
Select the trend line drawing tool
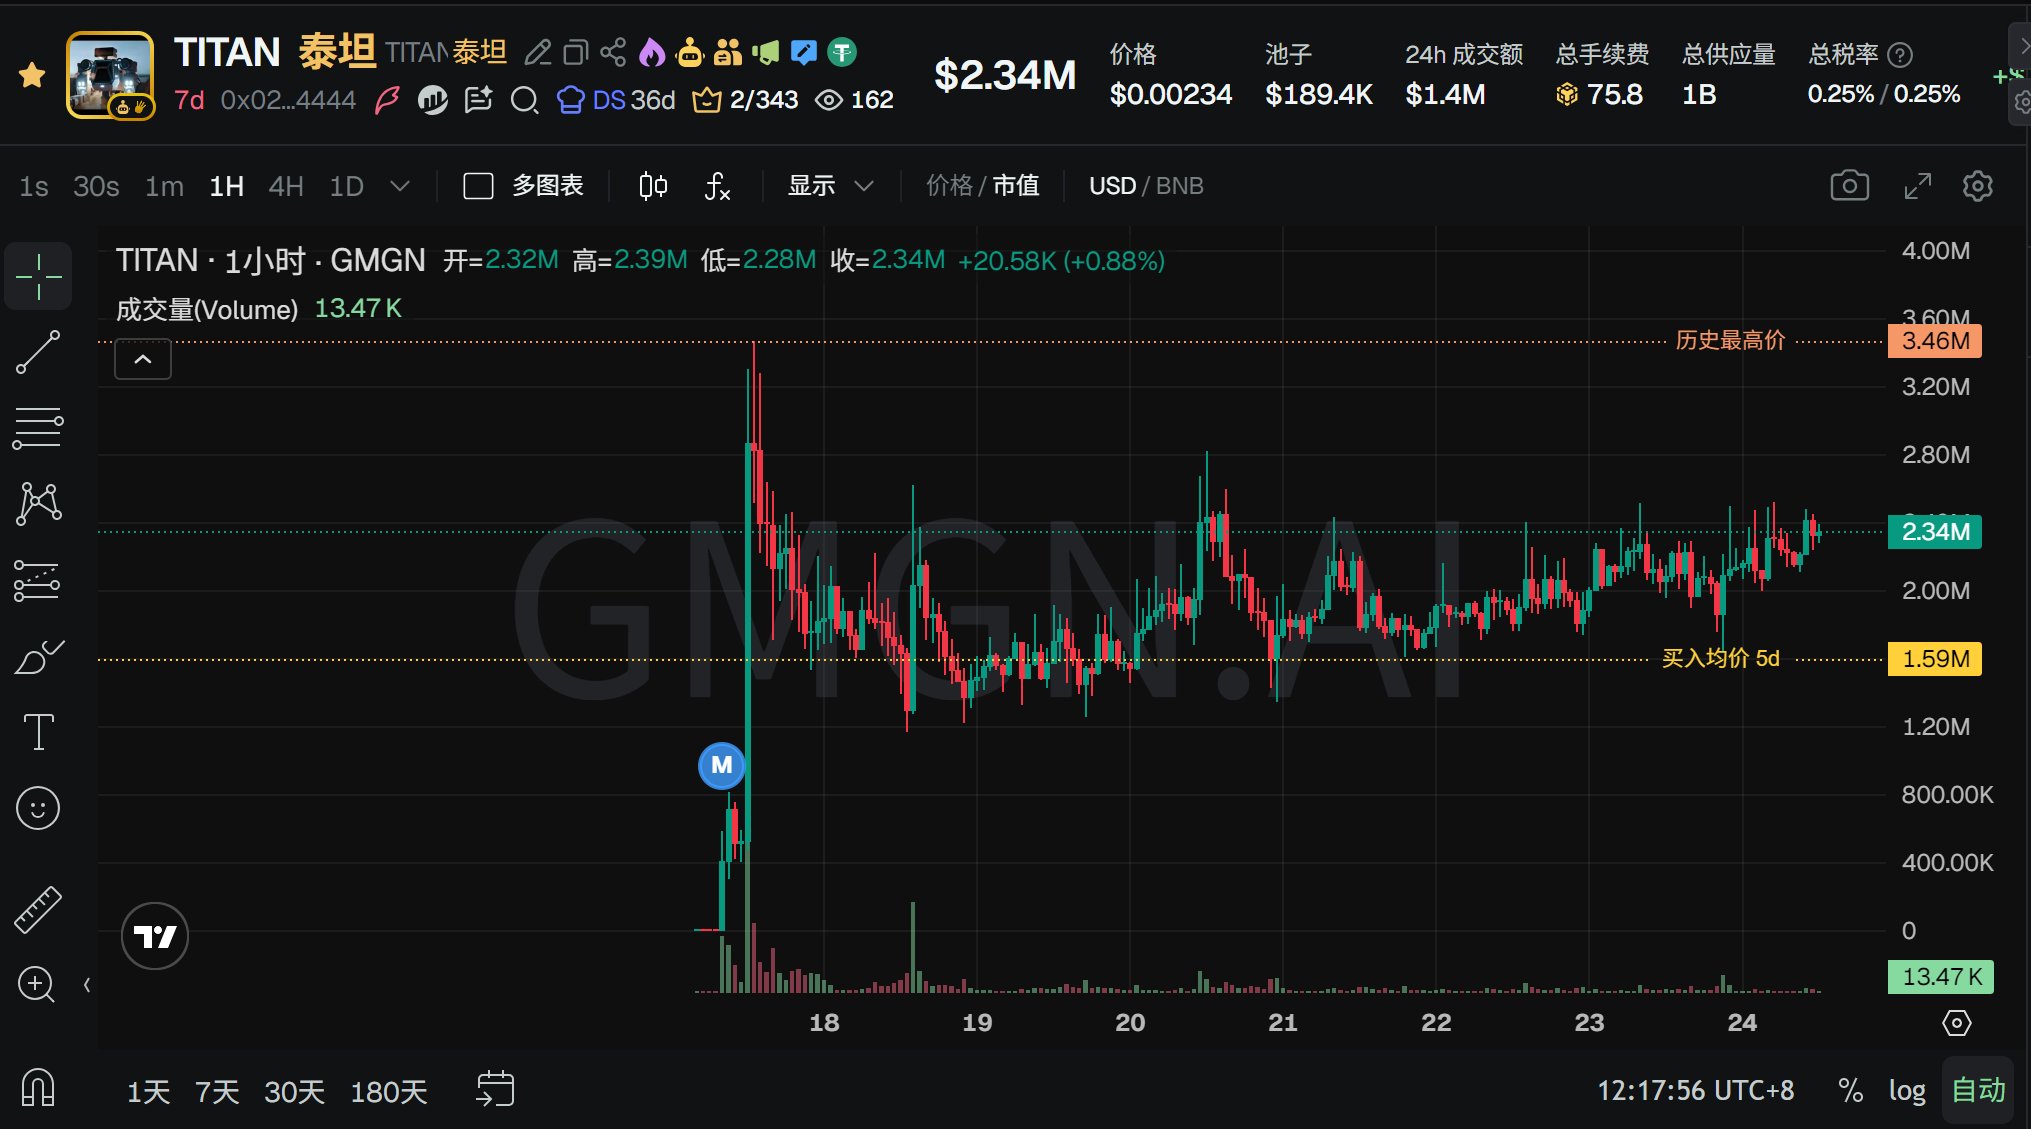(38, 353)
